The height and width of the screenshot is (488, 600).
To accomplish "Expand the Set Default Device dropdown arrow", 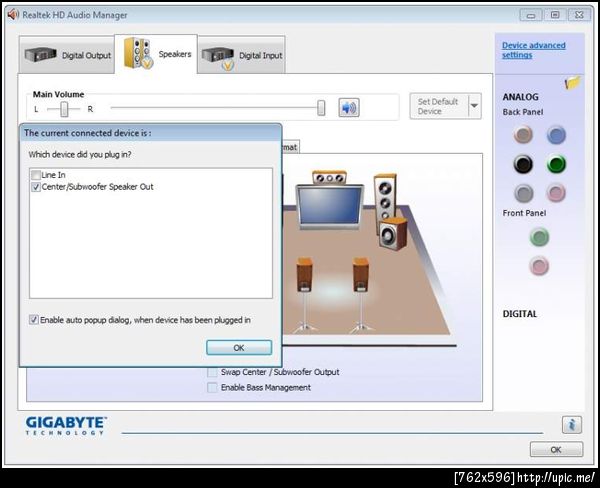I will click(474, 106).
